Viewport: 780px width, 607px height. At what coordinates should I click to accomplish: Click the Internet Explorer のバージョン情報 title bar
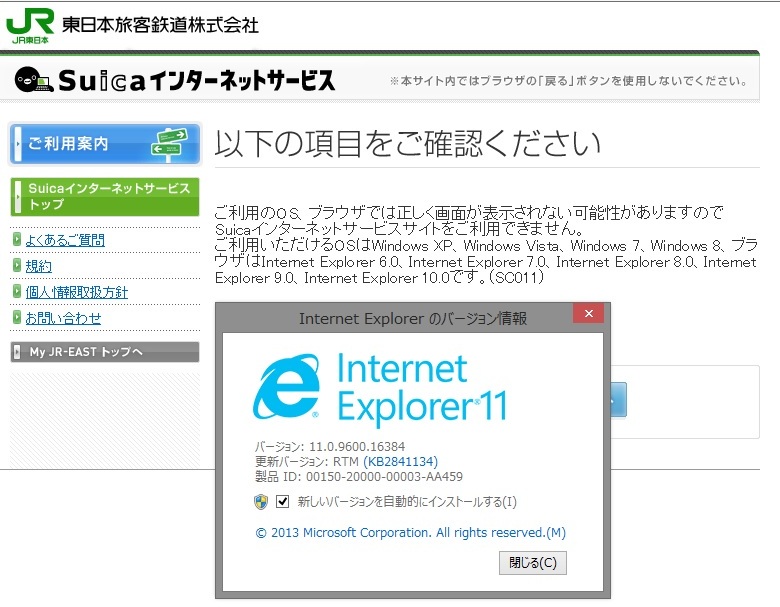[x=413, y=318]
